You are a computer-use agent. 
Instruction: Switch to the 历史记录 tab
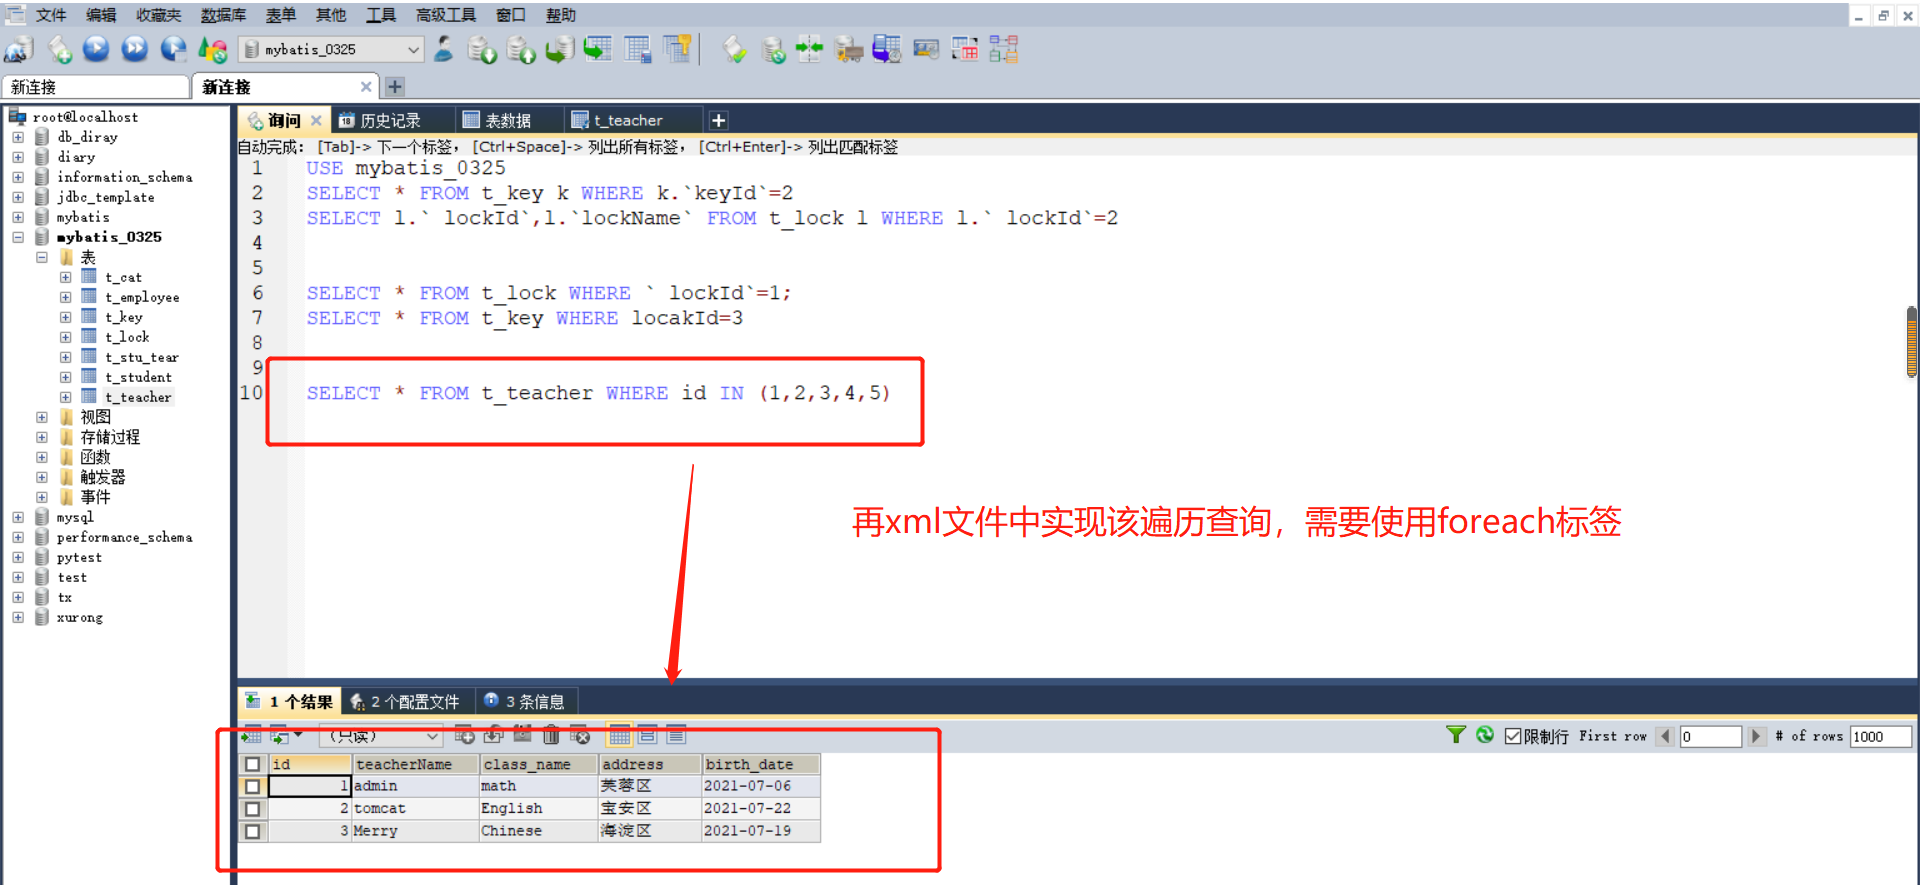click(390, 120)
